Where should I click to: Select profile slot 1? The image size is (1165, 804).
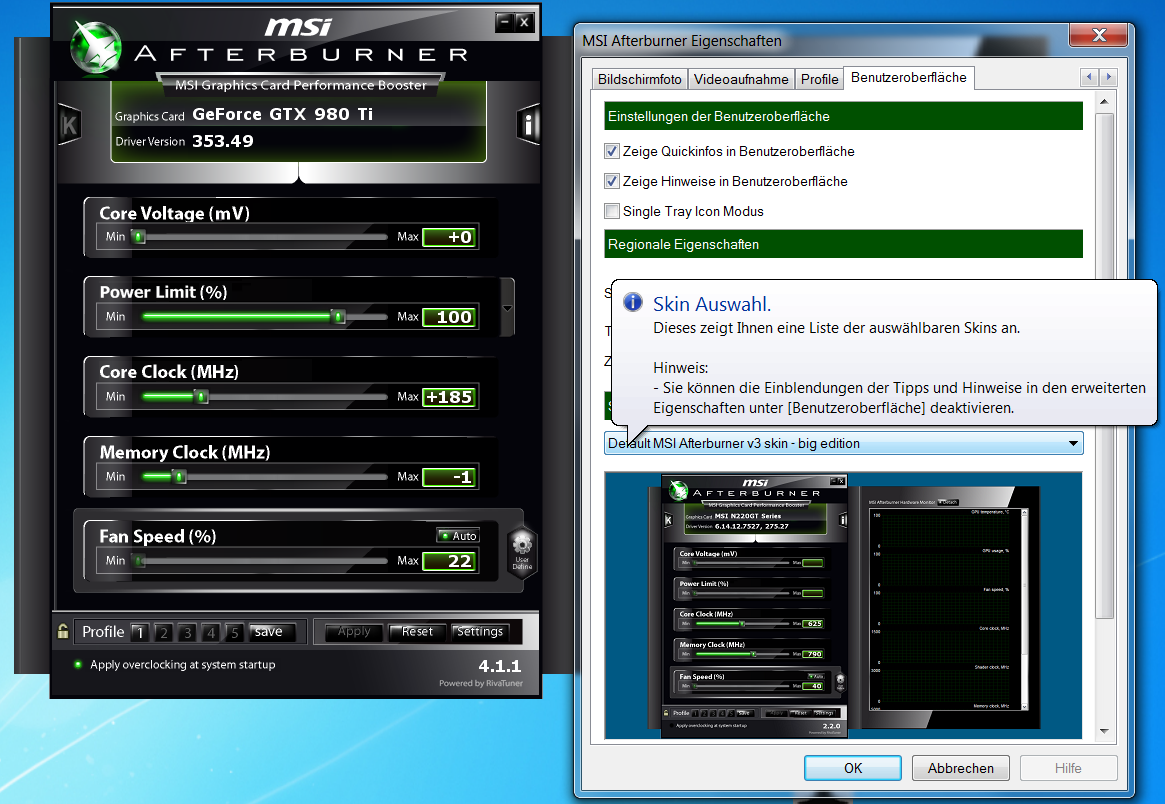pos(140,632)
